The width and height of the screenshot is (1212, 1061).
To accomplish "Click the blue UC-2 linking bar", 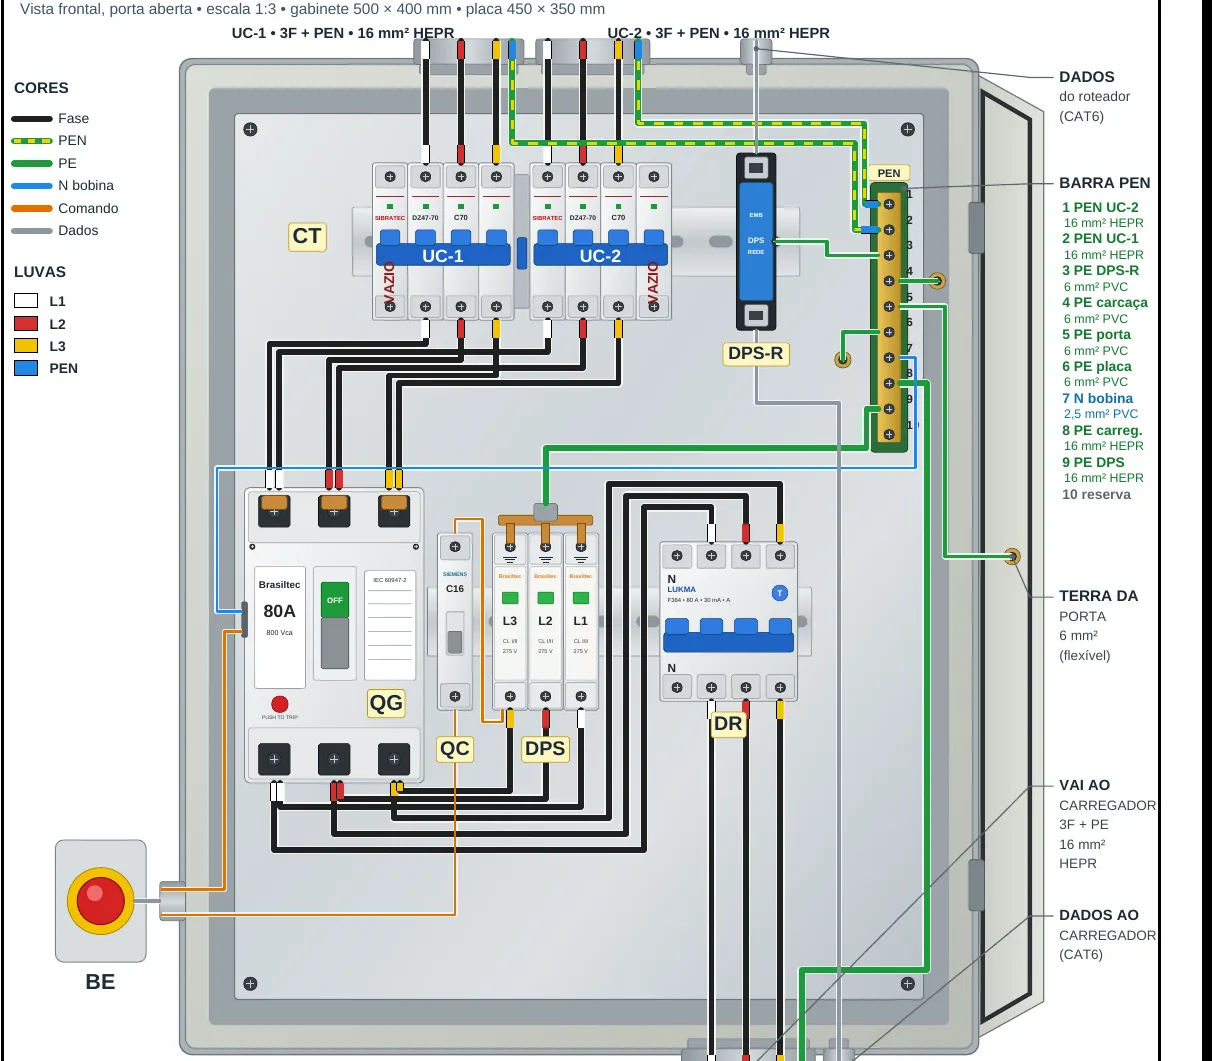I will tap(600, 255).
